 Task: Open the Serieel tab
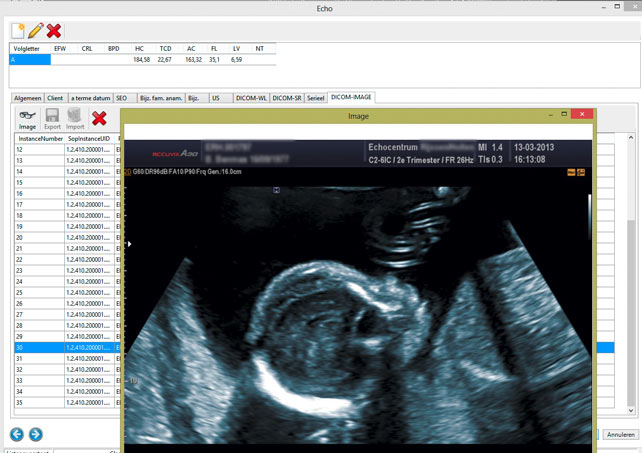click(316, 98)
